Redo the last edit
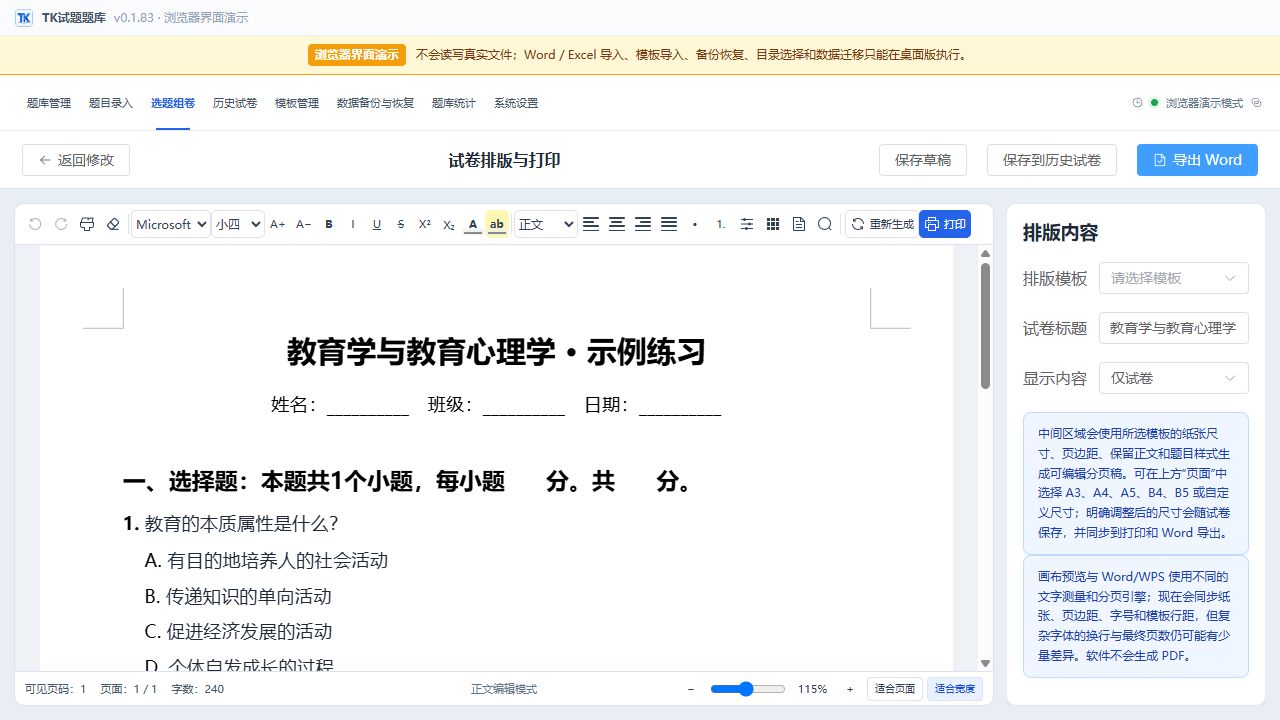 (61, 224)
